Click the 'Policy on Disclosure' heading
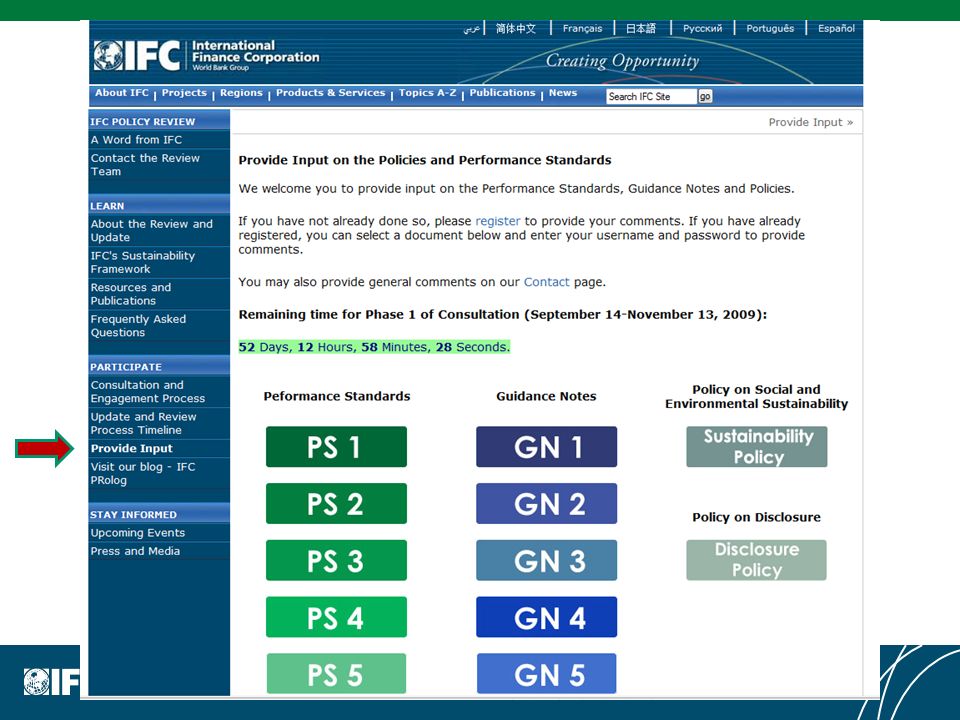The image size is (960, 720). (757, 517)
